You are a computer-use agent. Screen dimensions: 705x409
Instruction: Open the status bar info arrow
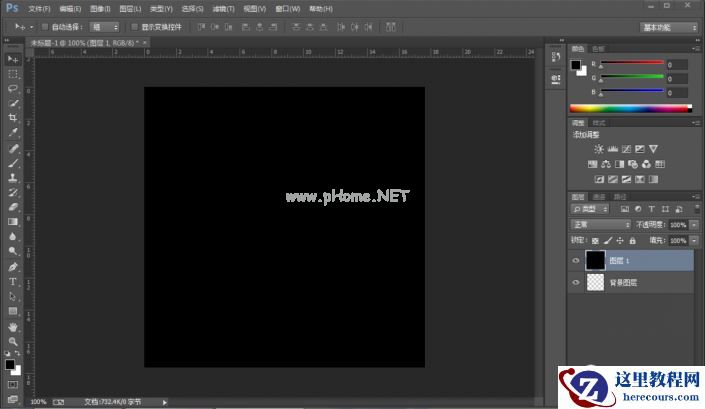pyautogui.click(x=165, y=402)
